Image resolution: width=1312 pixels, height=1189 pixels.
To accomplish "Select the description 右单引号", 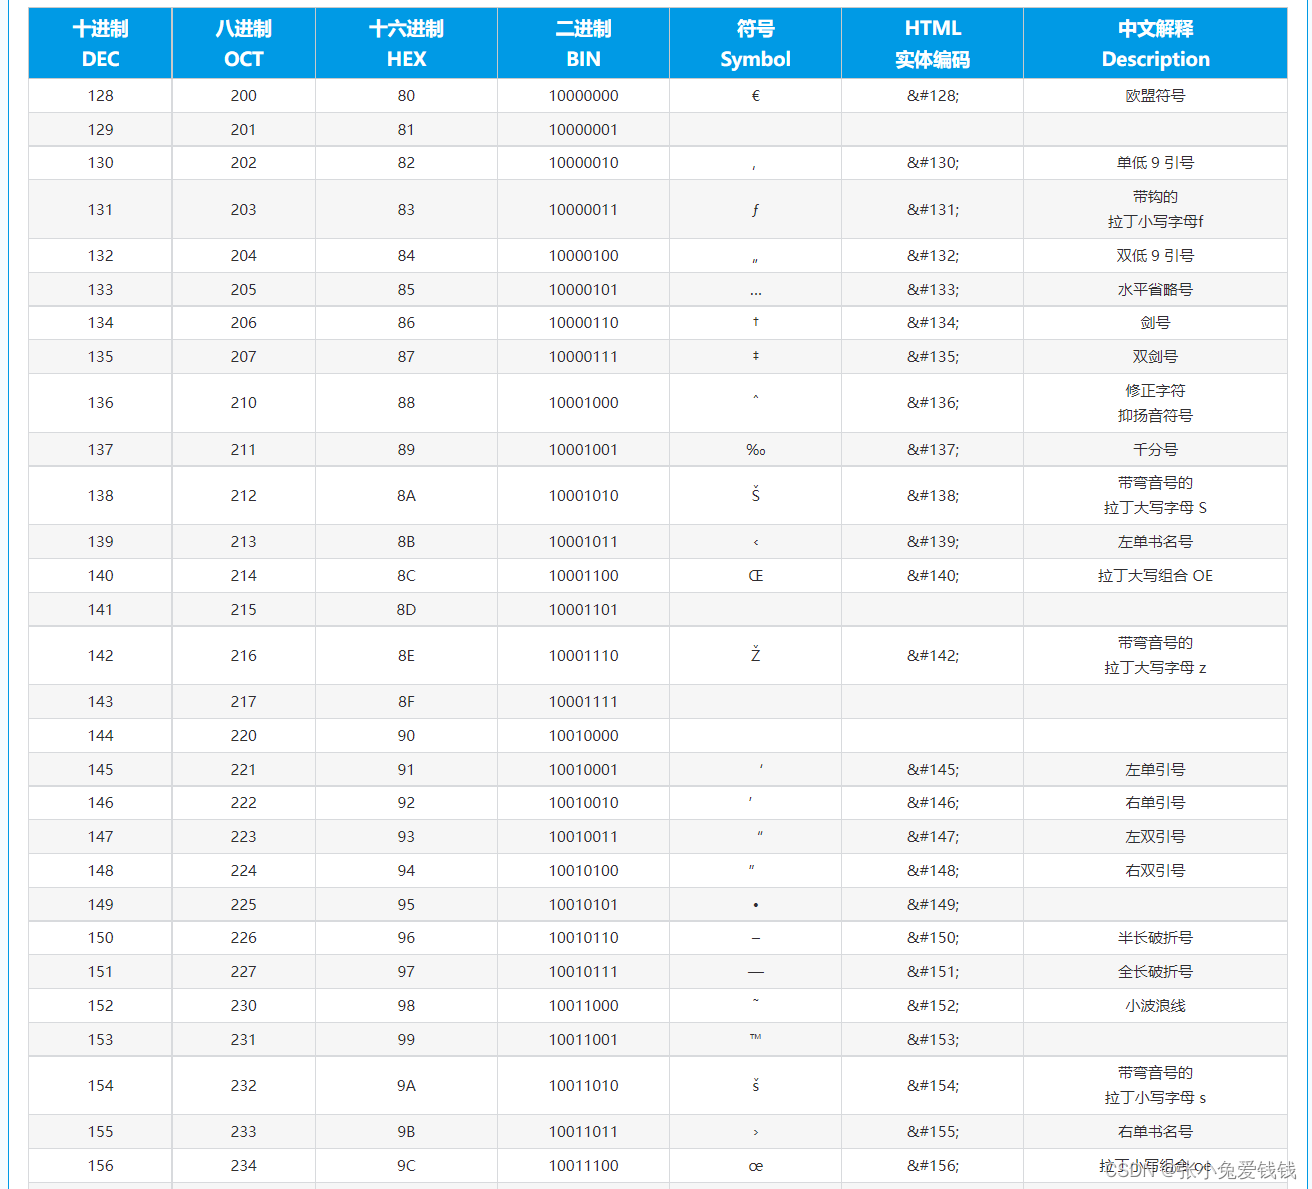I will tap(1155, 803).
